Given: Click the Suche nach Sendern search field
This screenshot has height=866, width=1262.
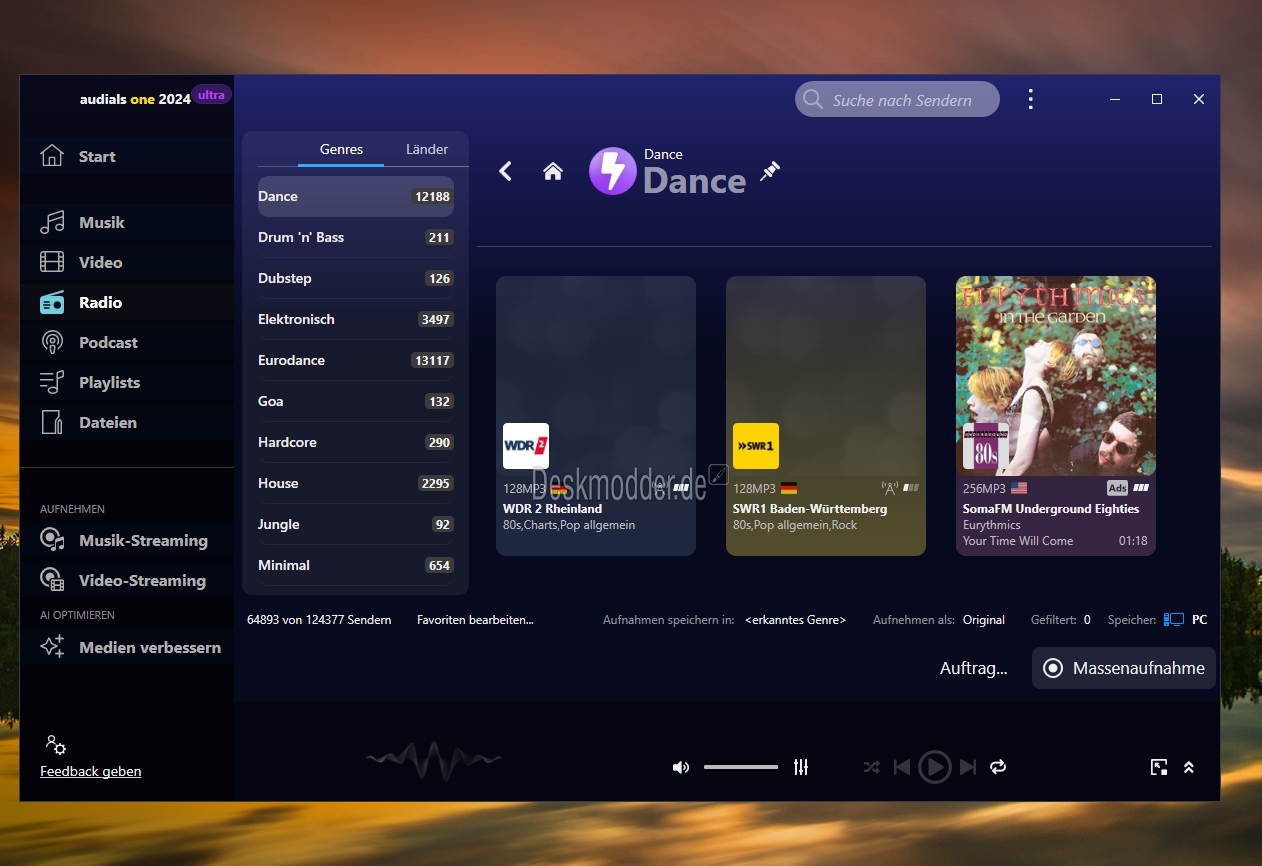Looking at the screenshot, I should click(x=897, y=99).
